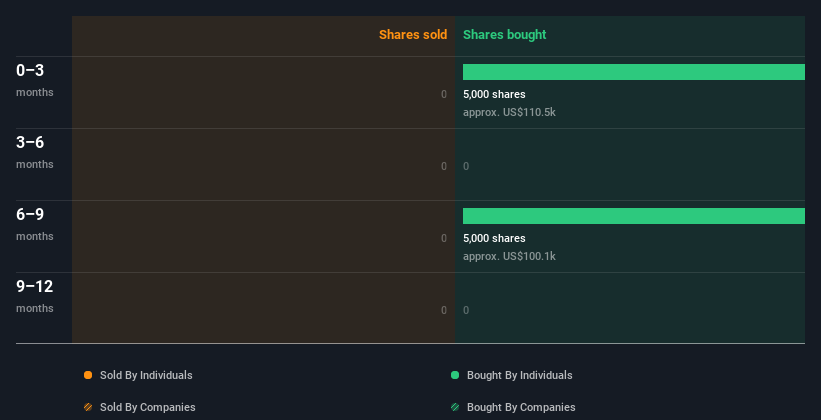Click the Shares sold column header
The width and height of the screenshot is (821, 420).
(413, 35)
